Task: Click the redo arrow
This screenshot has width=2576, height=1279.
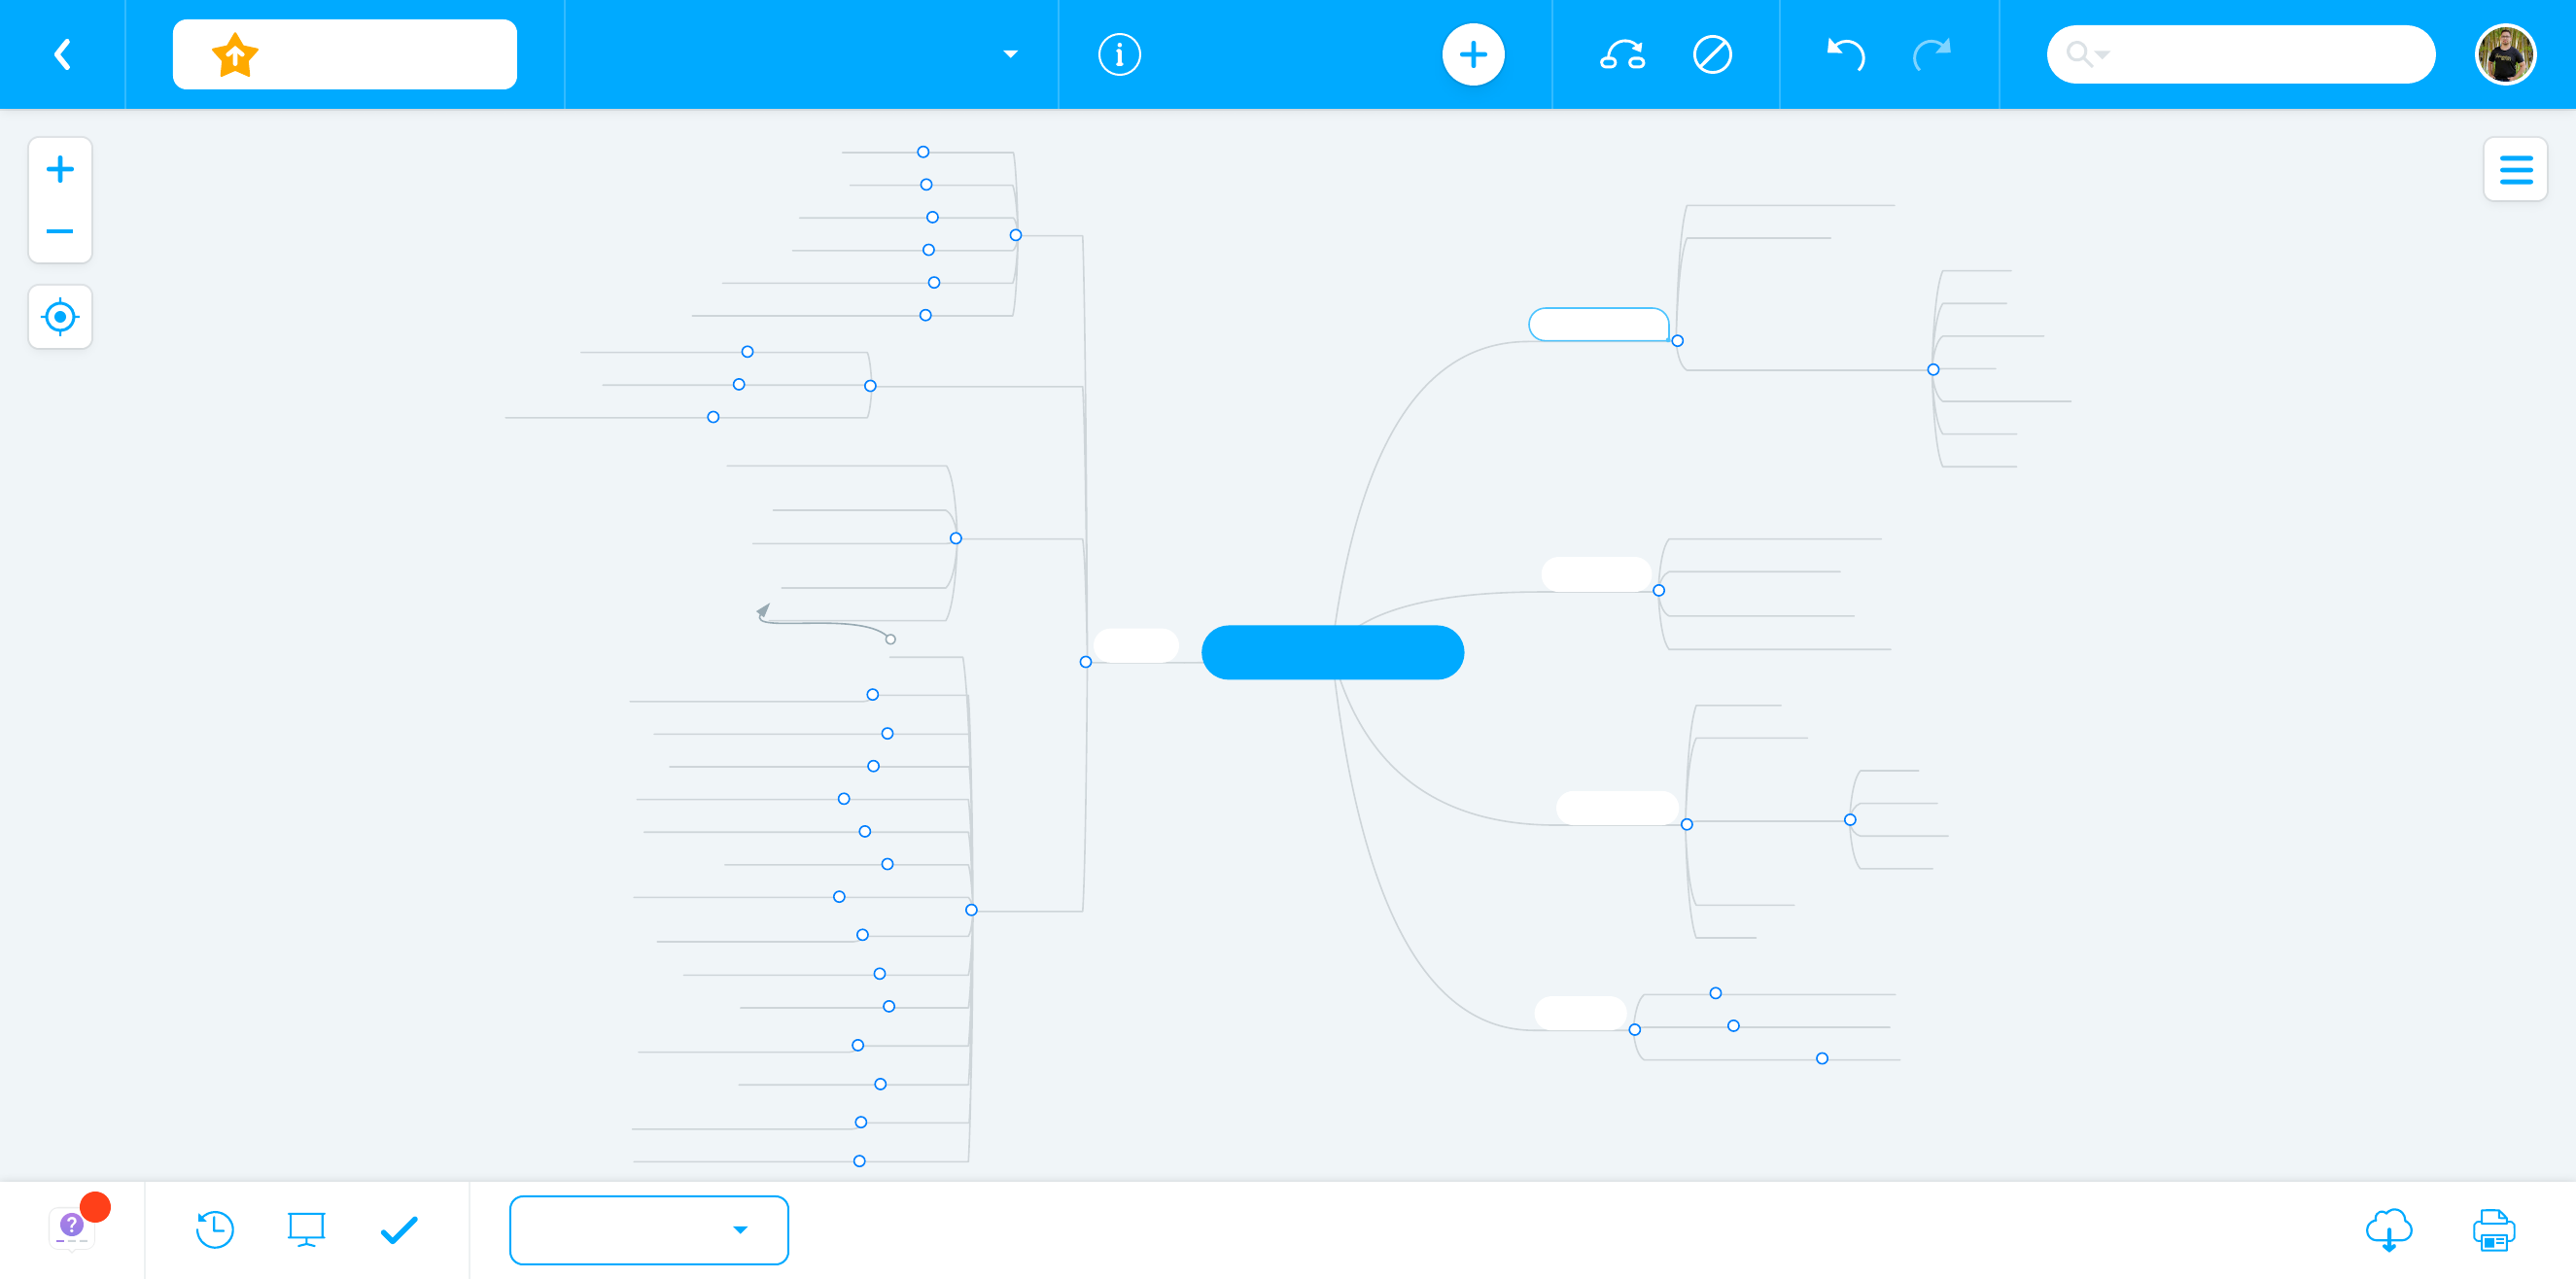Action: pos(1932,54)
